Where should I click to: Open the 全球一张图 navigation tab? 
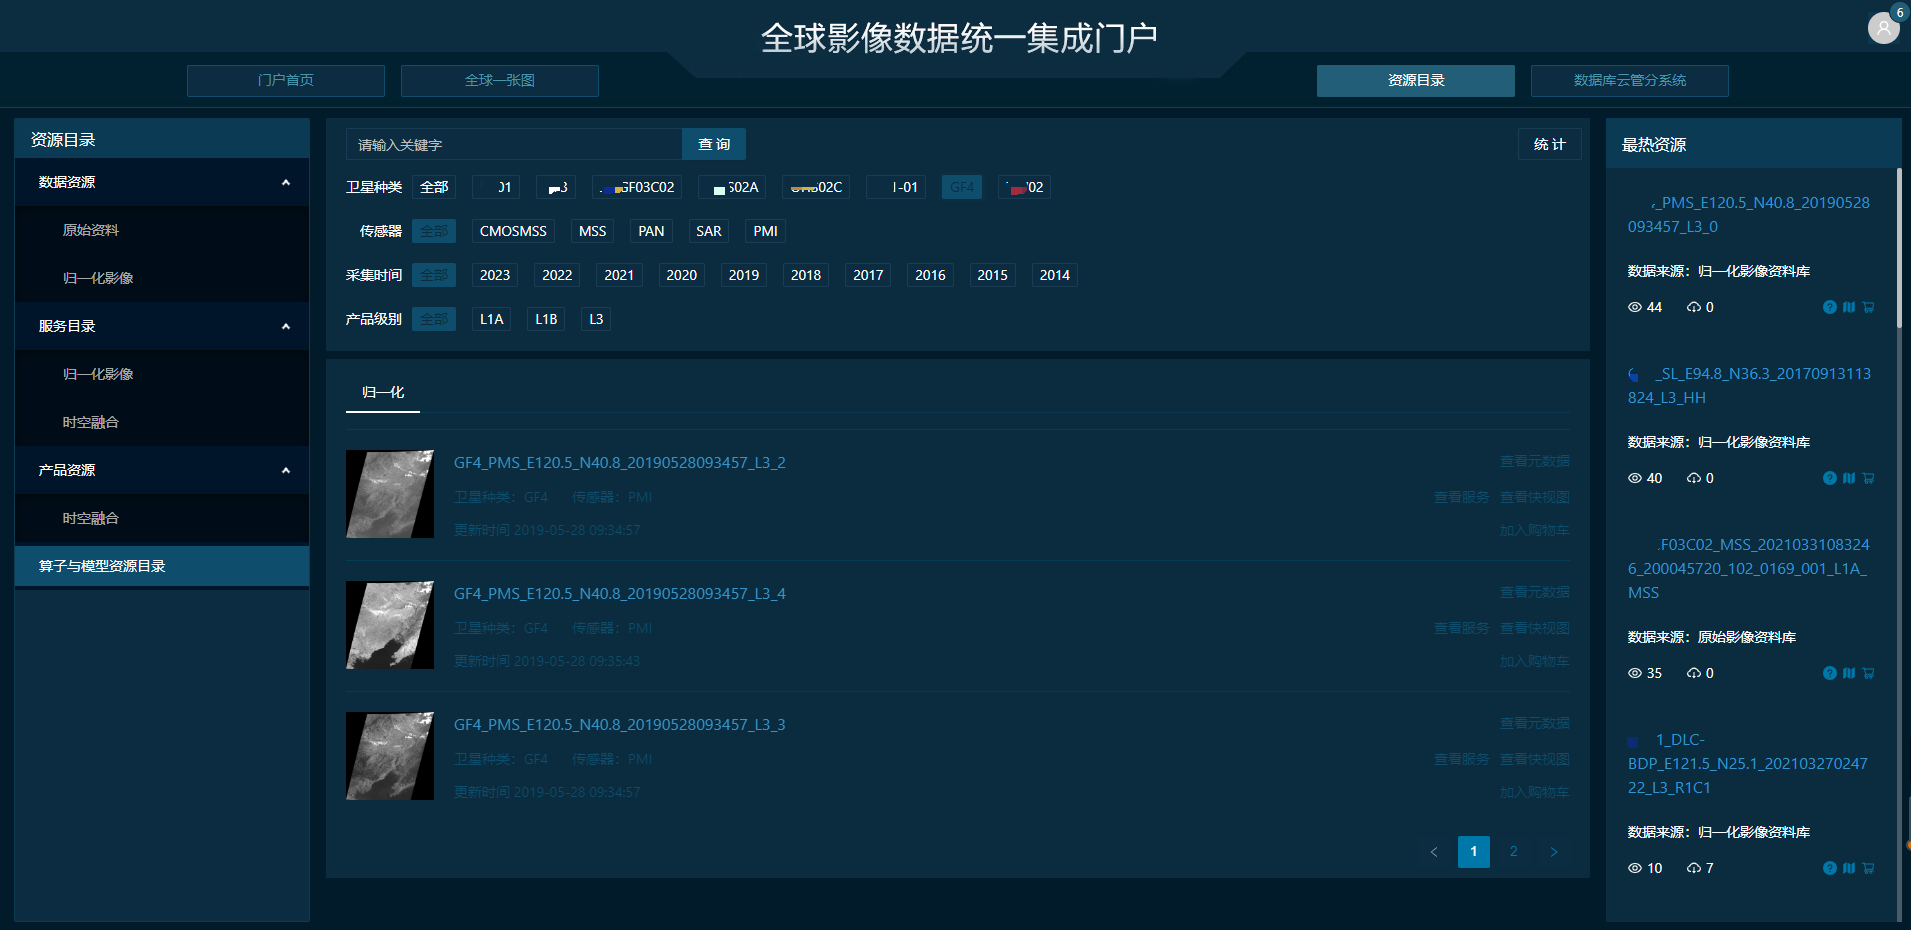click(499, 81)
